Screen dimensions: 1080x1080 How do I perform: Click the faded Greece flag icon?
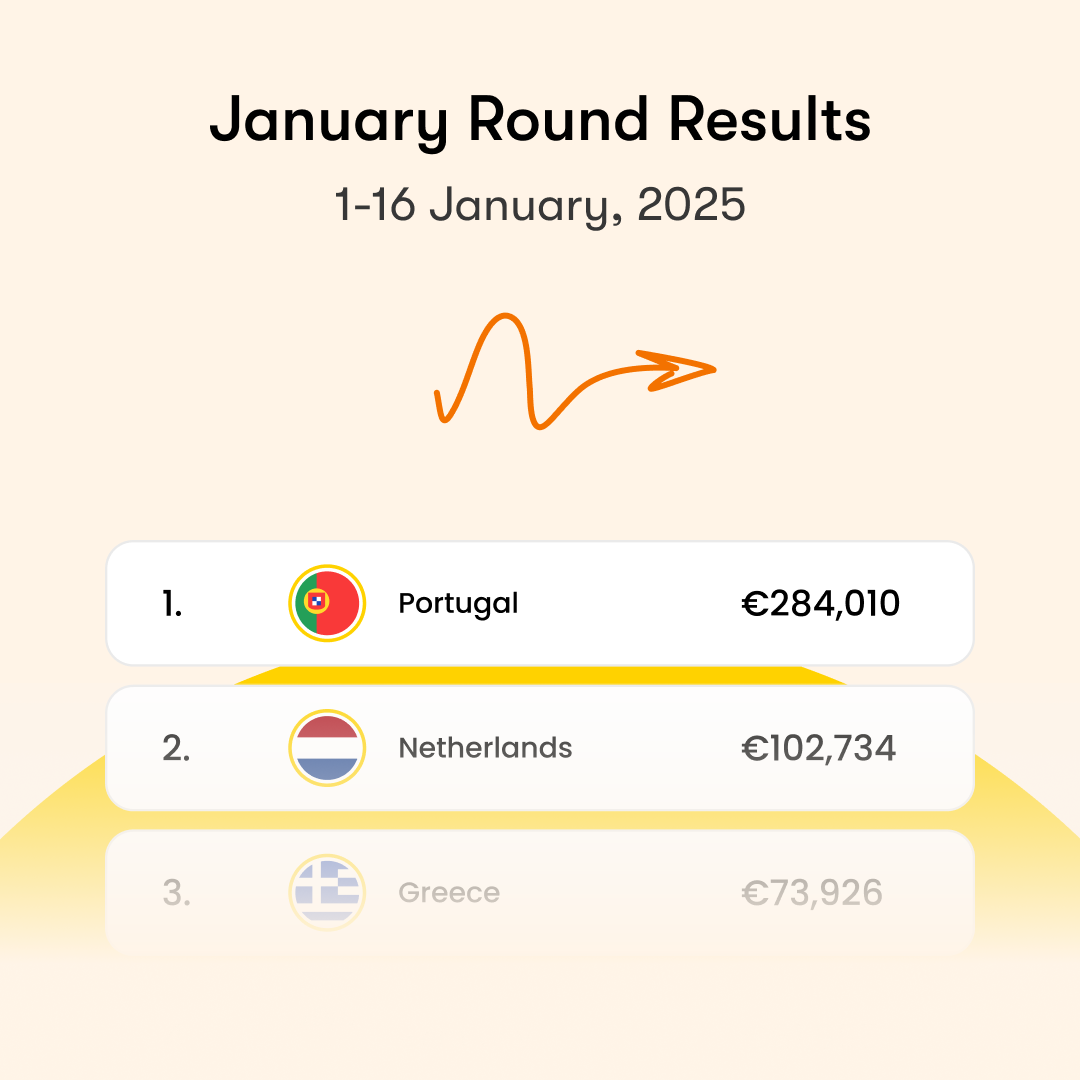[x=327, y=892]
